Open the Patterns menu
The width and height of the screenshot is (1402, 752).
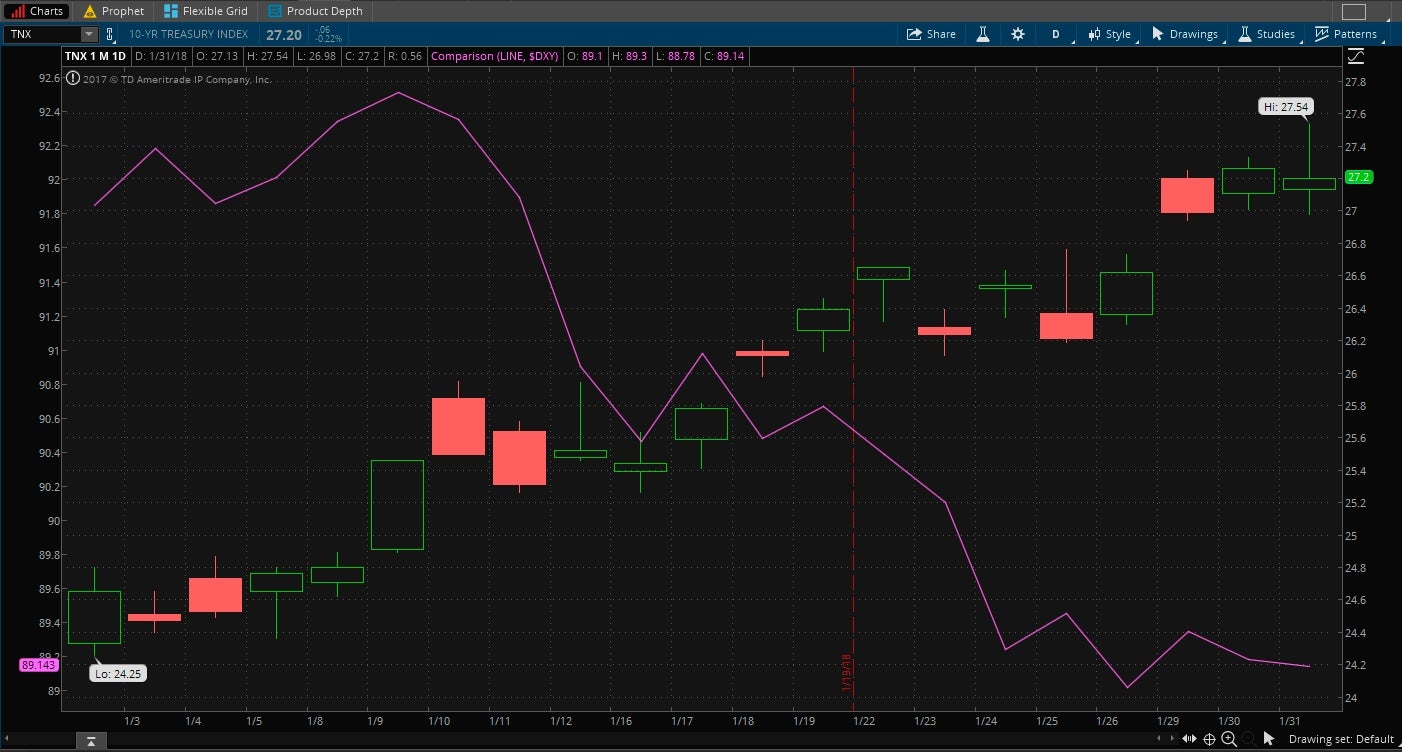[x=1345, y=34]
